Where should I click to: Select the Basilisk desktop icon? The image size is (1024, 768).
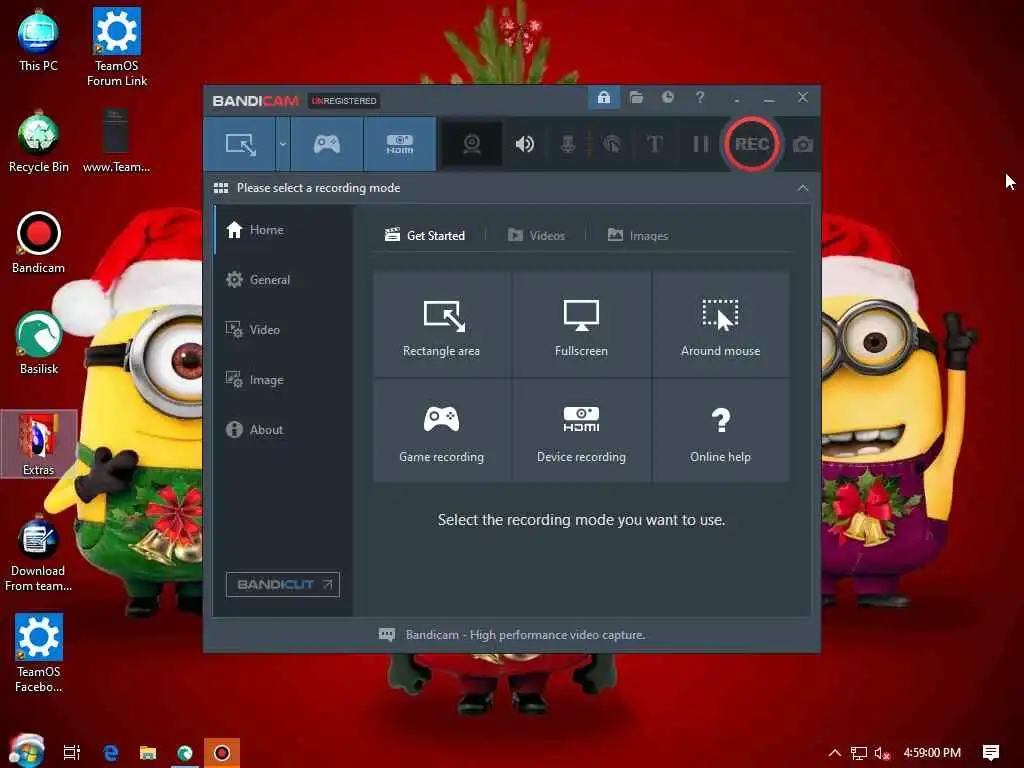39,344
